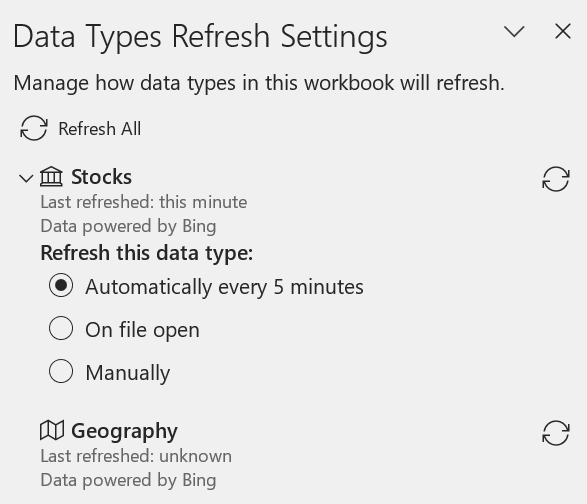Collapse the Stocks section chevron
This screenshot has width=587, height=504.
click(26, 178)
